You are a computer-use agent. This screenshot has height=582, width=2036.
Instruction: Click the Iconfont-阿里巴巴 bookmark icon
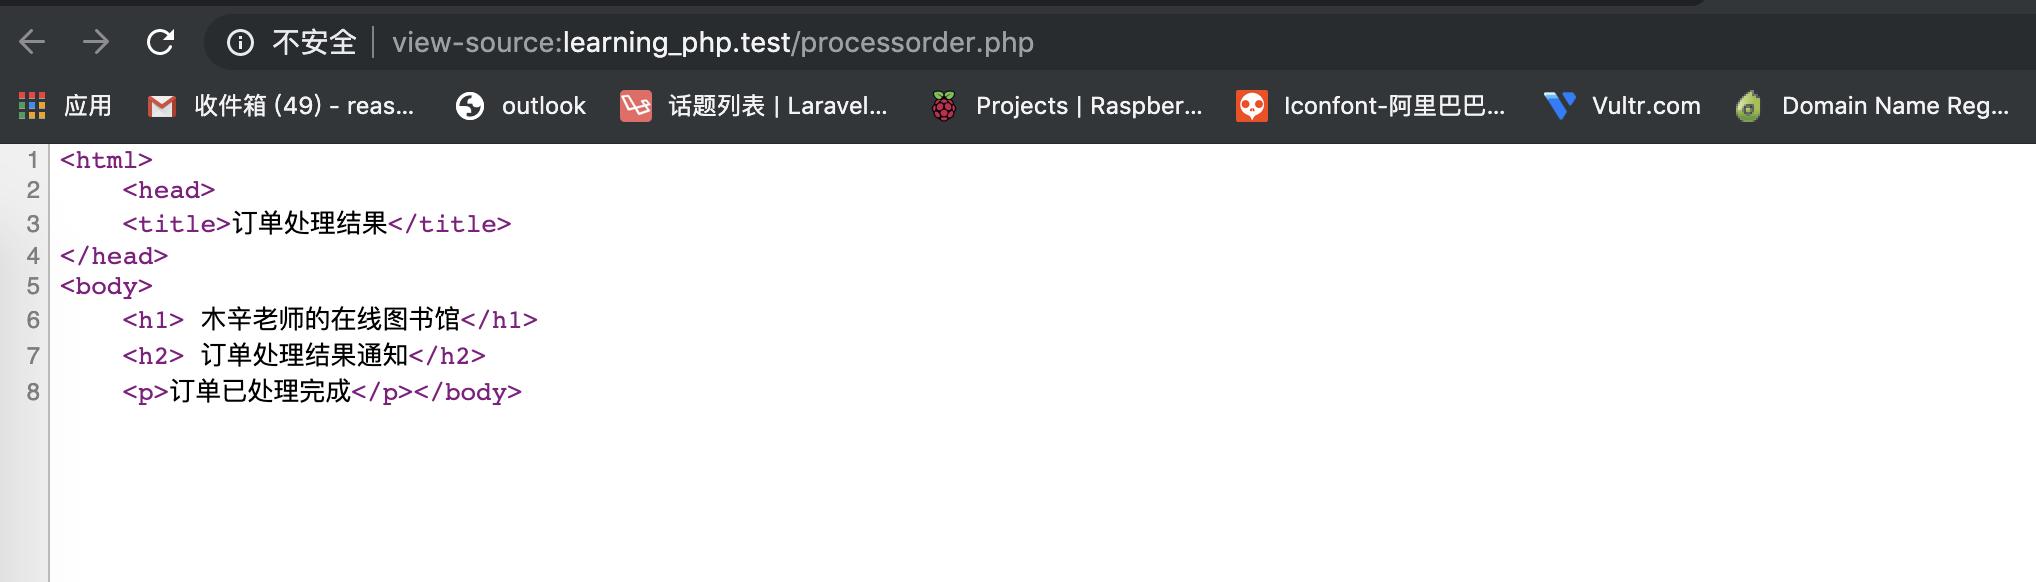pos(1249,105)
